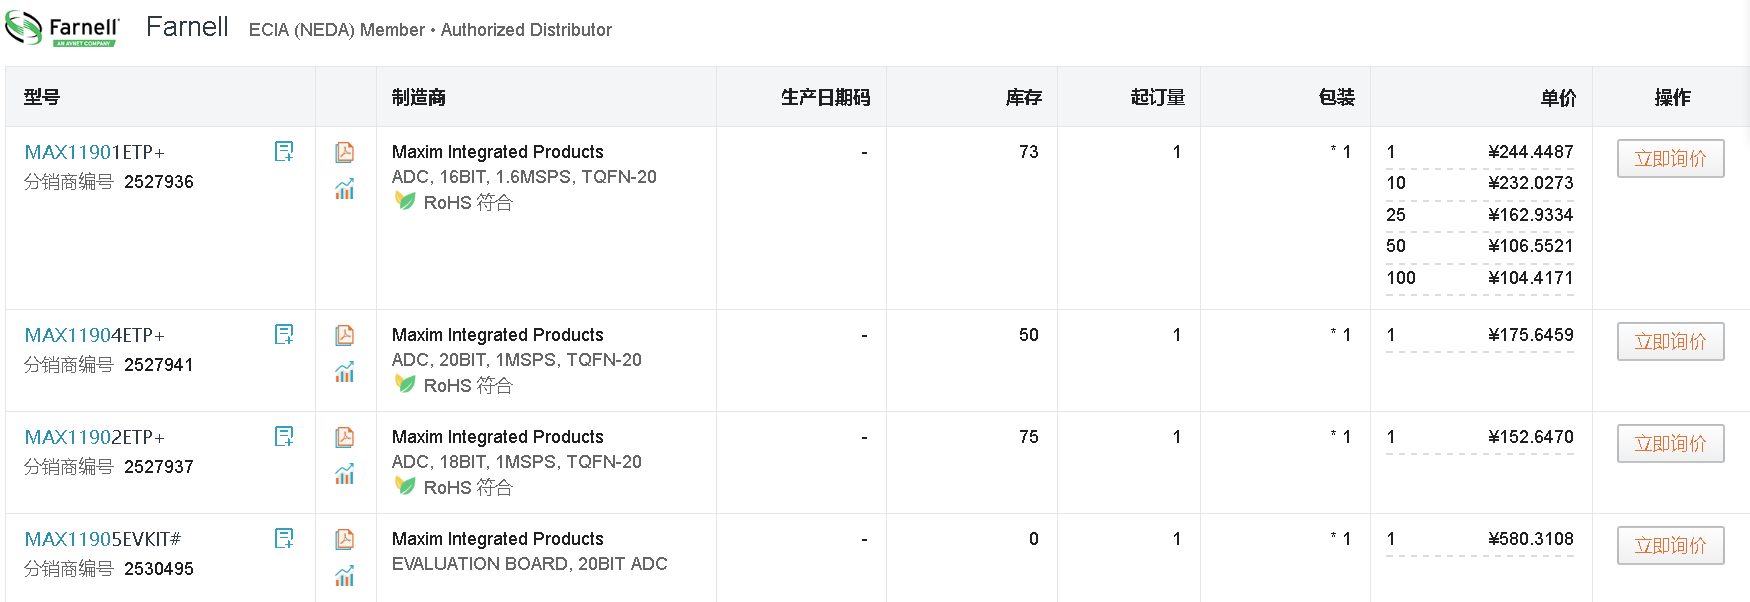Add MAX11902ETP+ to list icon
Viewport: 1750px width, 602px height.
pos(284,436)
